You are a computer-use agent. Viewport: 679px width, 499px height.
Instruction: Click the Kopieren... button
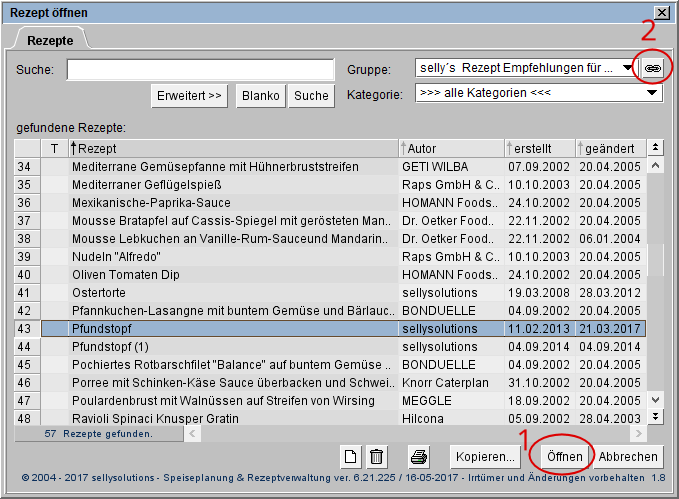click(486, 457)
